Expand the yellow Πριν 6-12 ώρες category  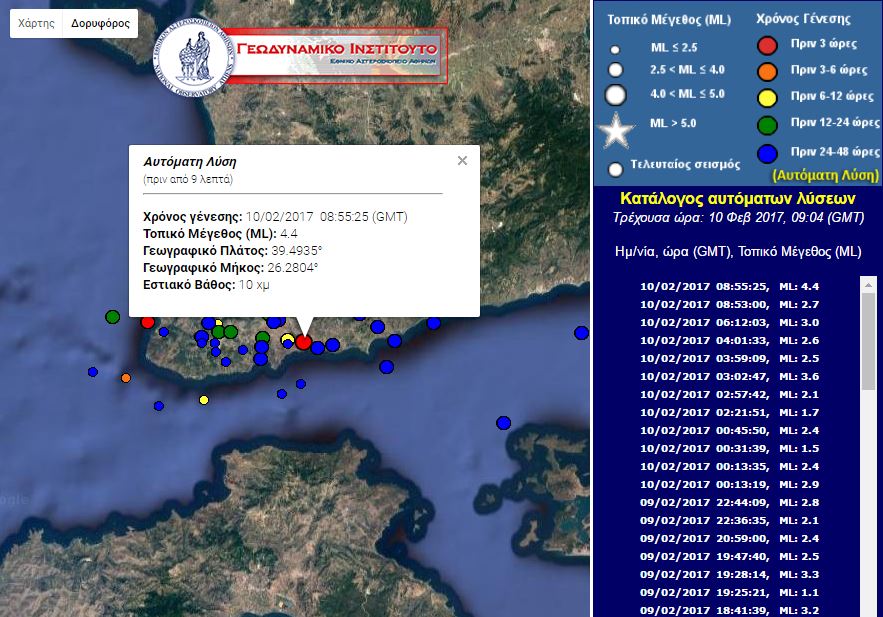(766, 97)
